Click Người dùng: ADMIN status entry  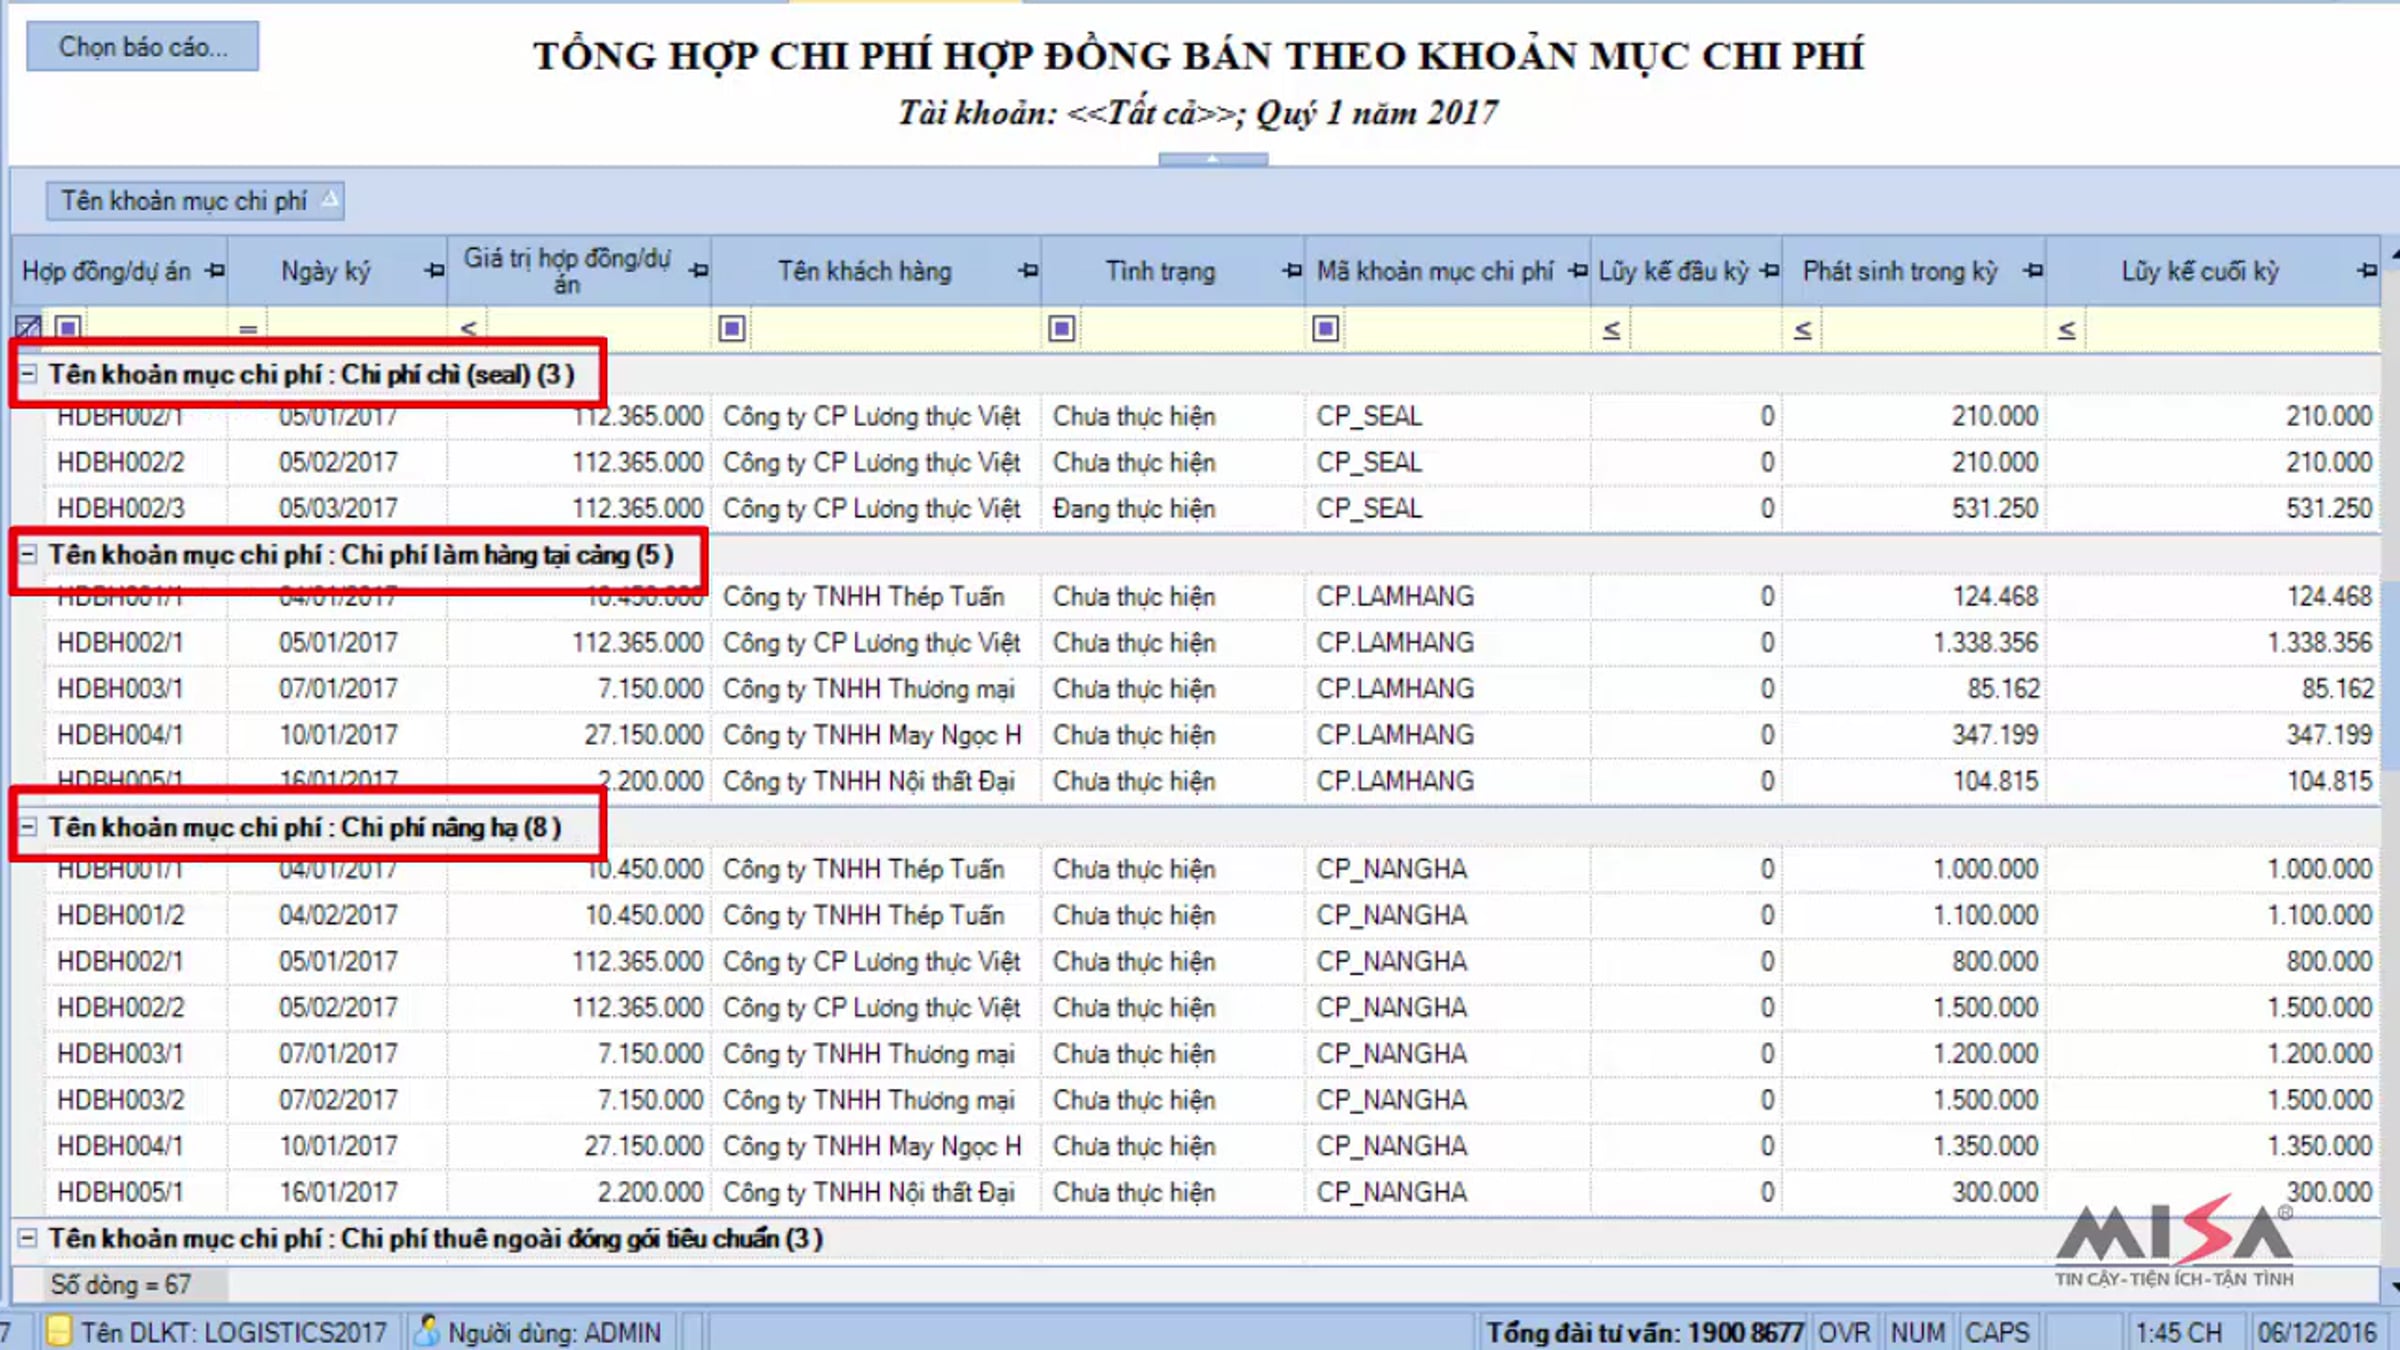(554, 1333)
